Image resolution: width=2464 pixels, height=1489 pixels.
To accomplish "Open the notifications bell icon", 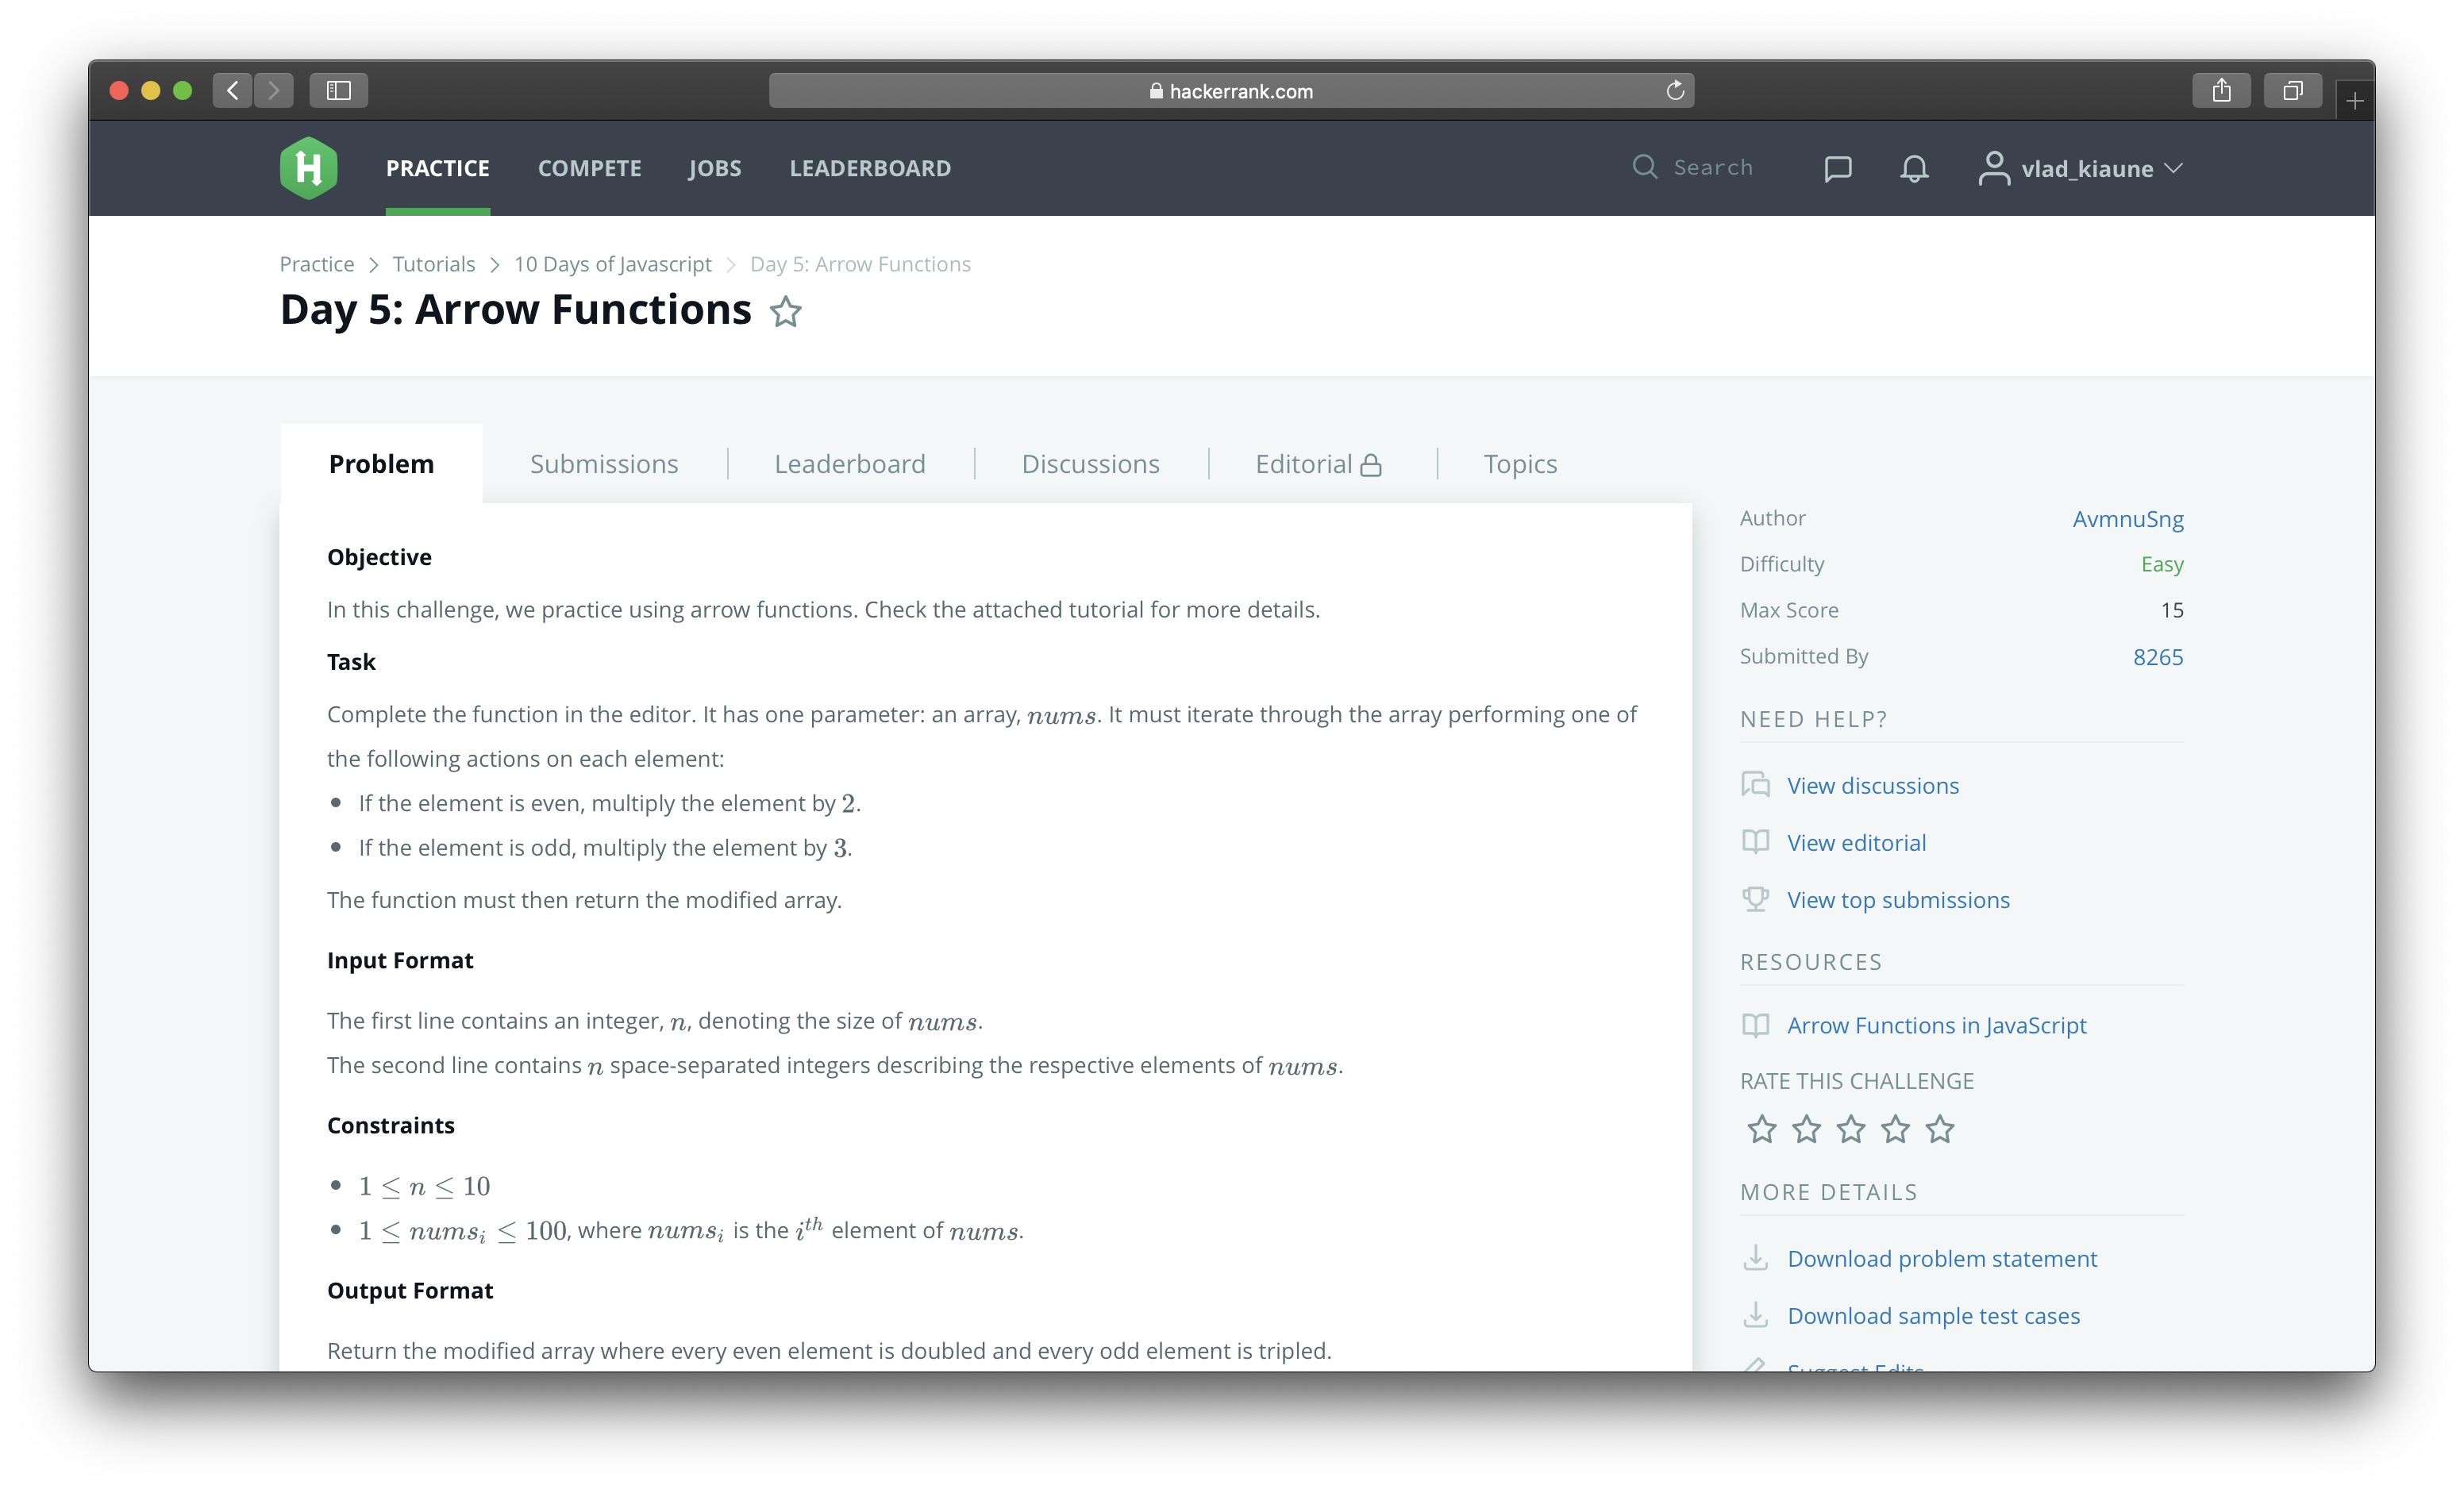I will click(x=1912, y=169).
